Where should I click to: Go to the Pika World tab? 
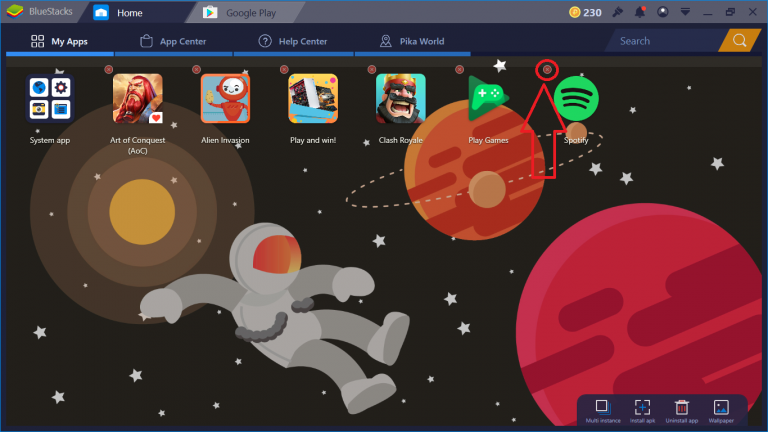pos(412,41)
